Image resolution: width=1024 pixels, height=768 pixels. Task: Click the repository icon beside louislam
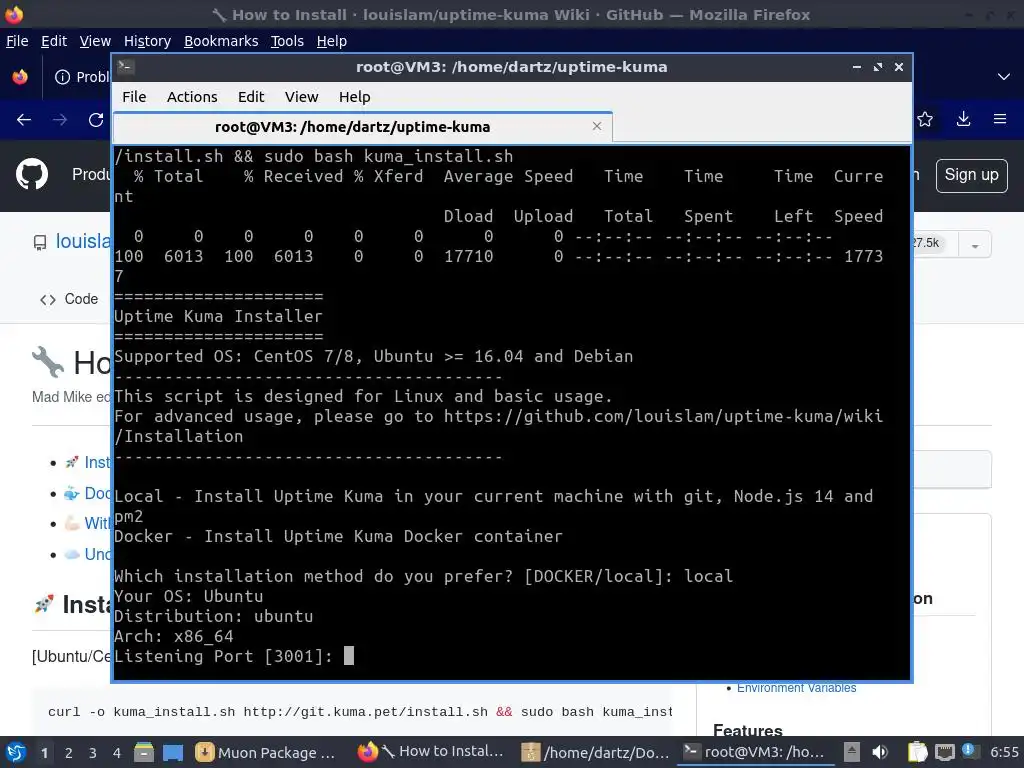click(x=40, y=243)
